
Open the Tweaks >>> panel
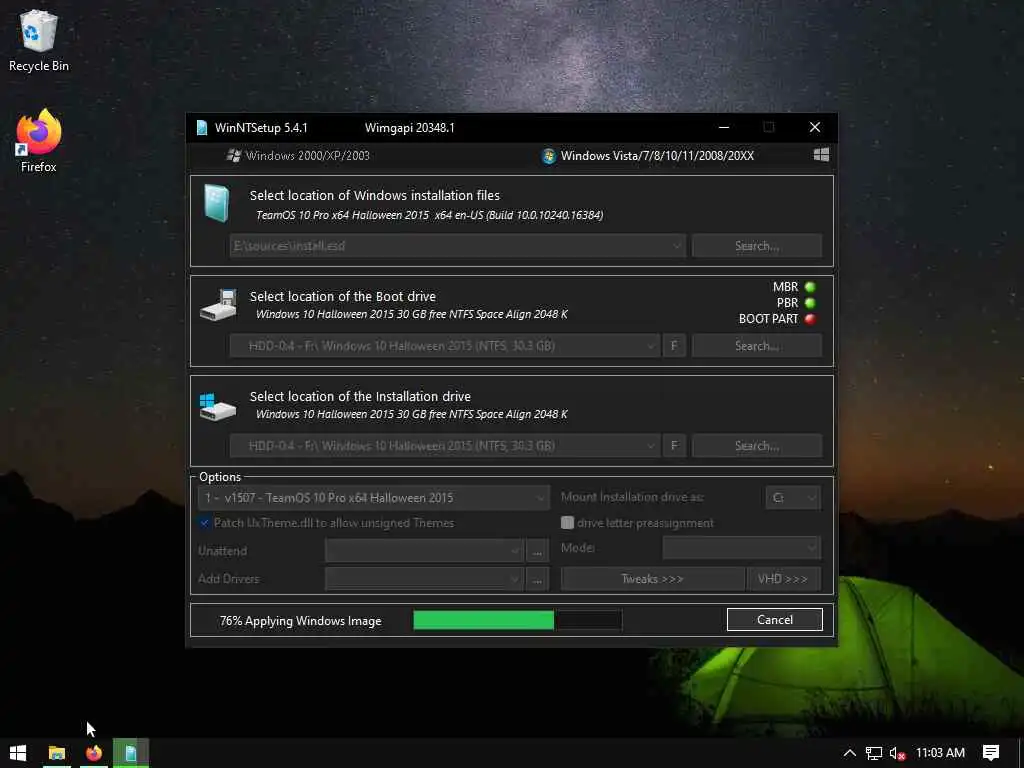pos(652,579)
